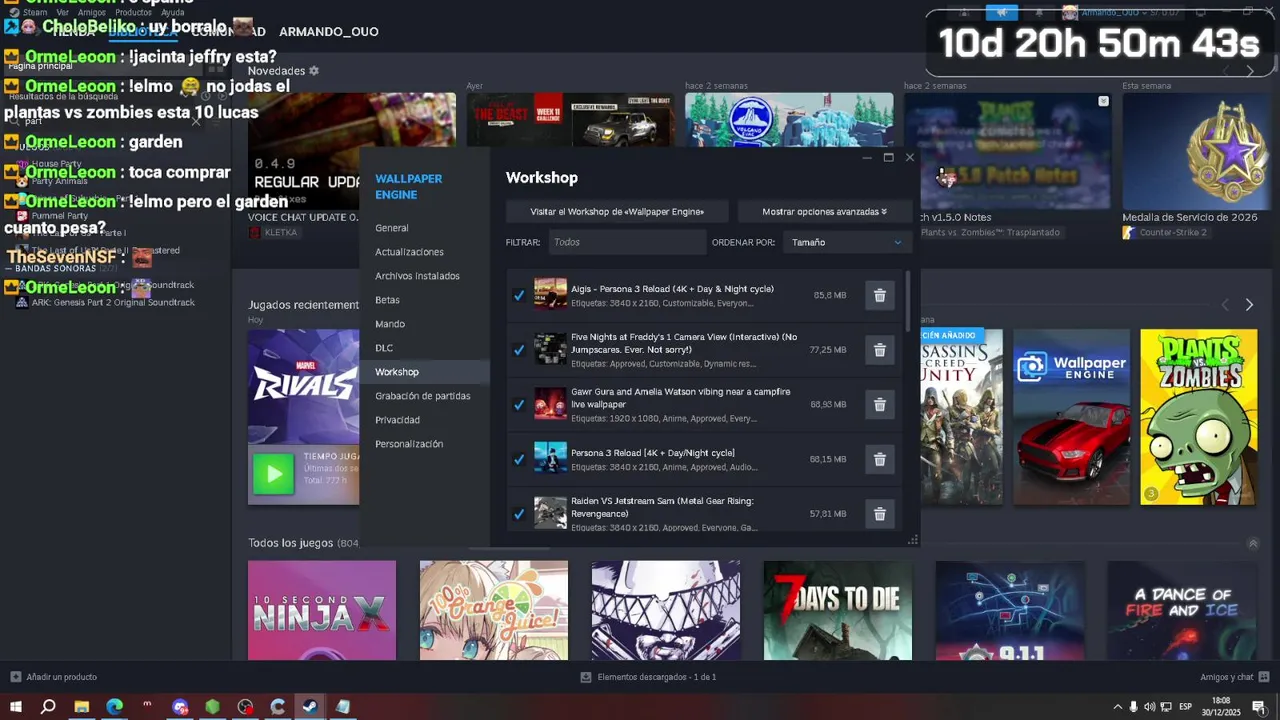Delete the Raiden VS Jetstream Sam item

coord(880,514)
